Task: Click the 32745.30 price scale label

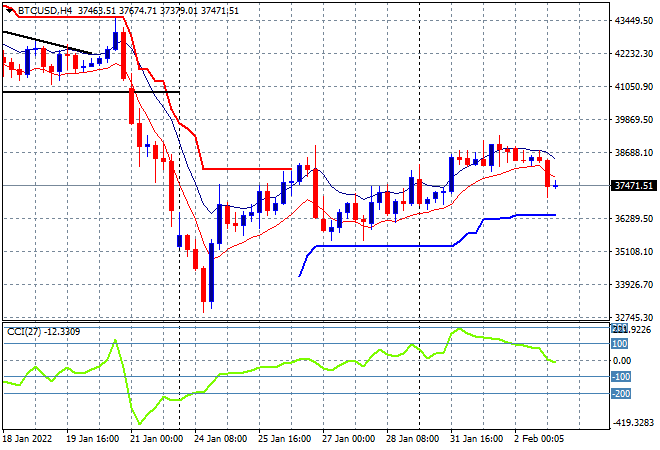Action: (x=633, y=317)
